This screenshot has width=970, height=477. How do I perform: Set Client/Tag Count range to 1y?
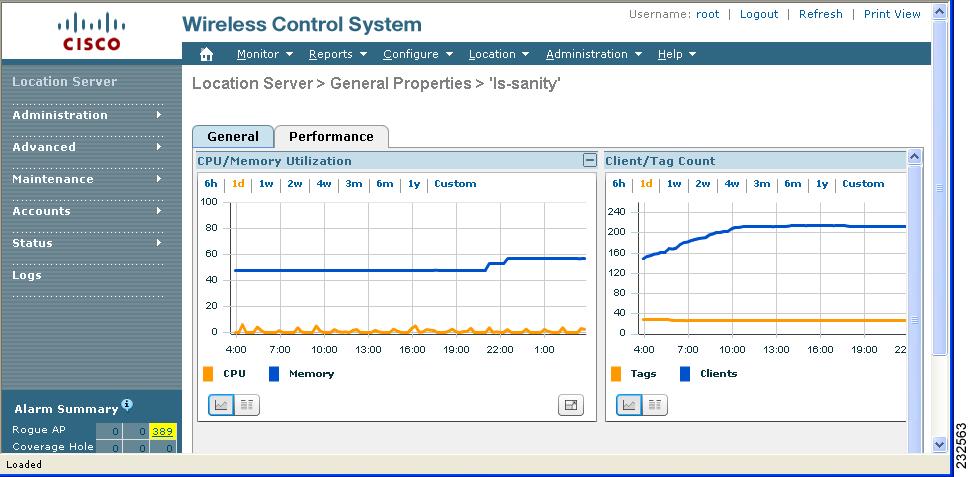pyautogui.click(x=822, y=184)
